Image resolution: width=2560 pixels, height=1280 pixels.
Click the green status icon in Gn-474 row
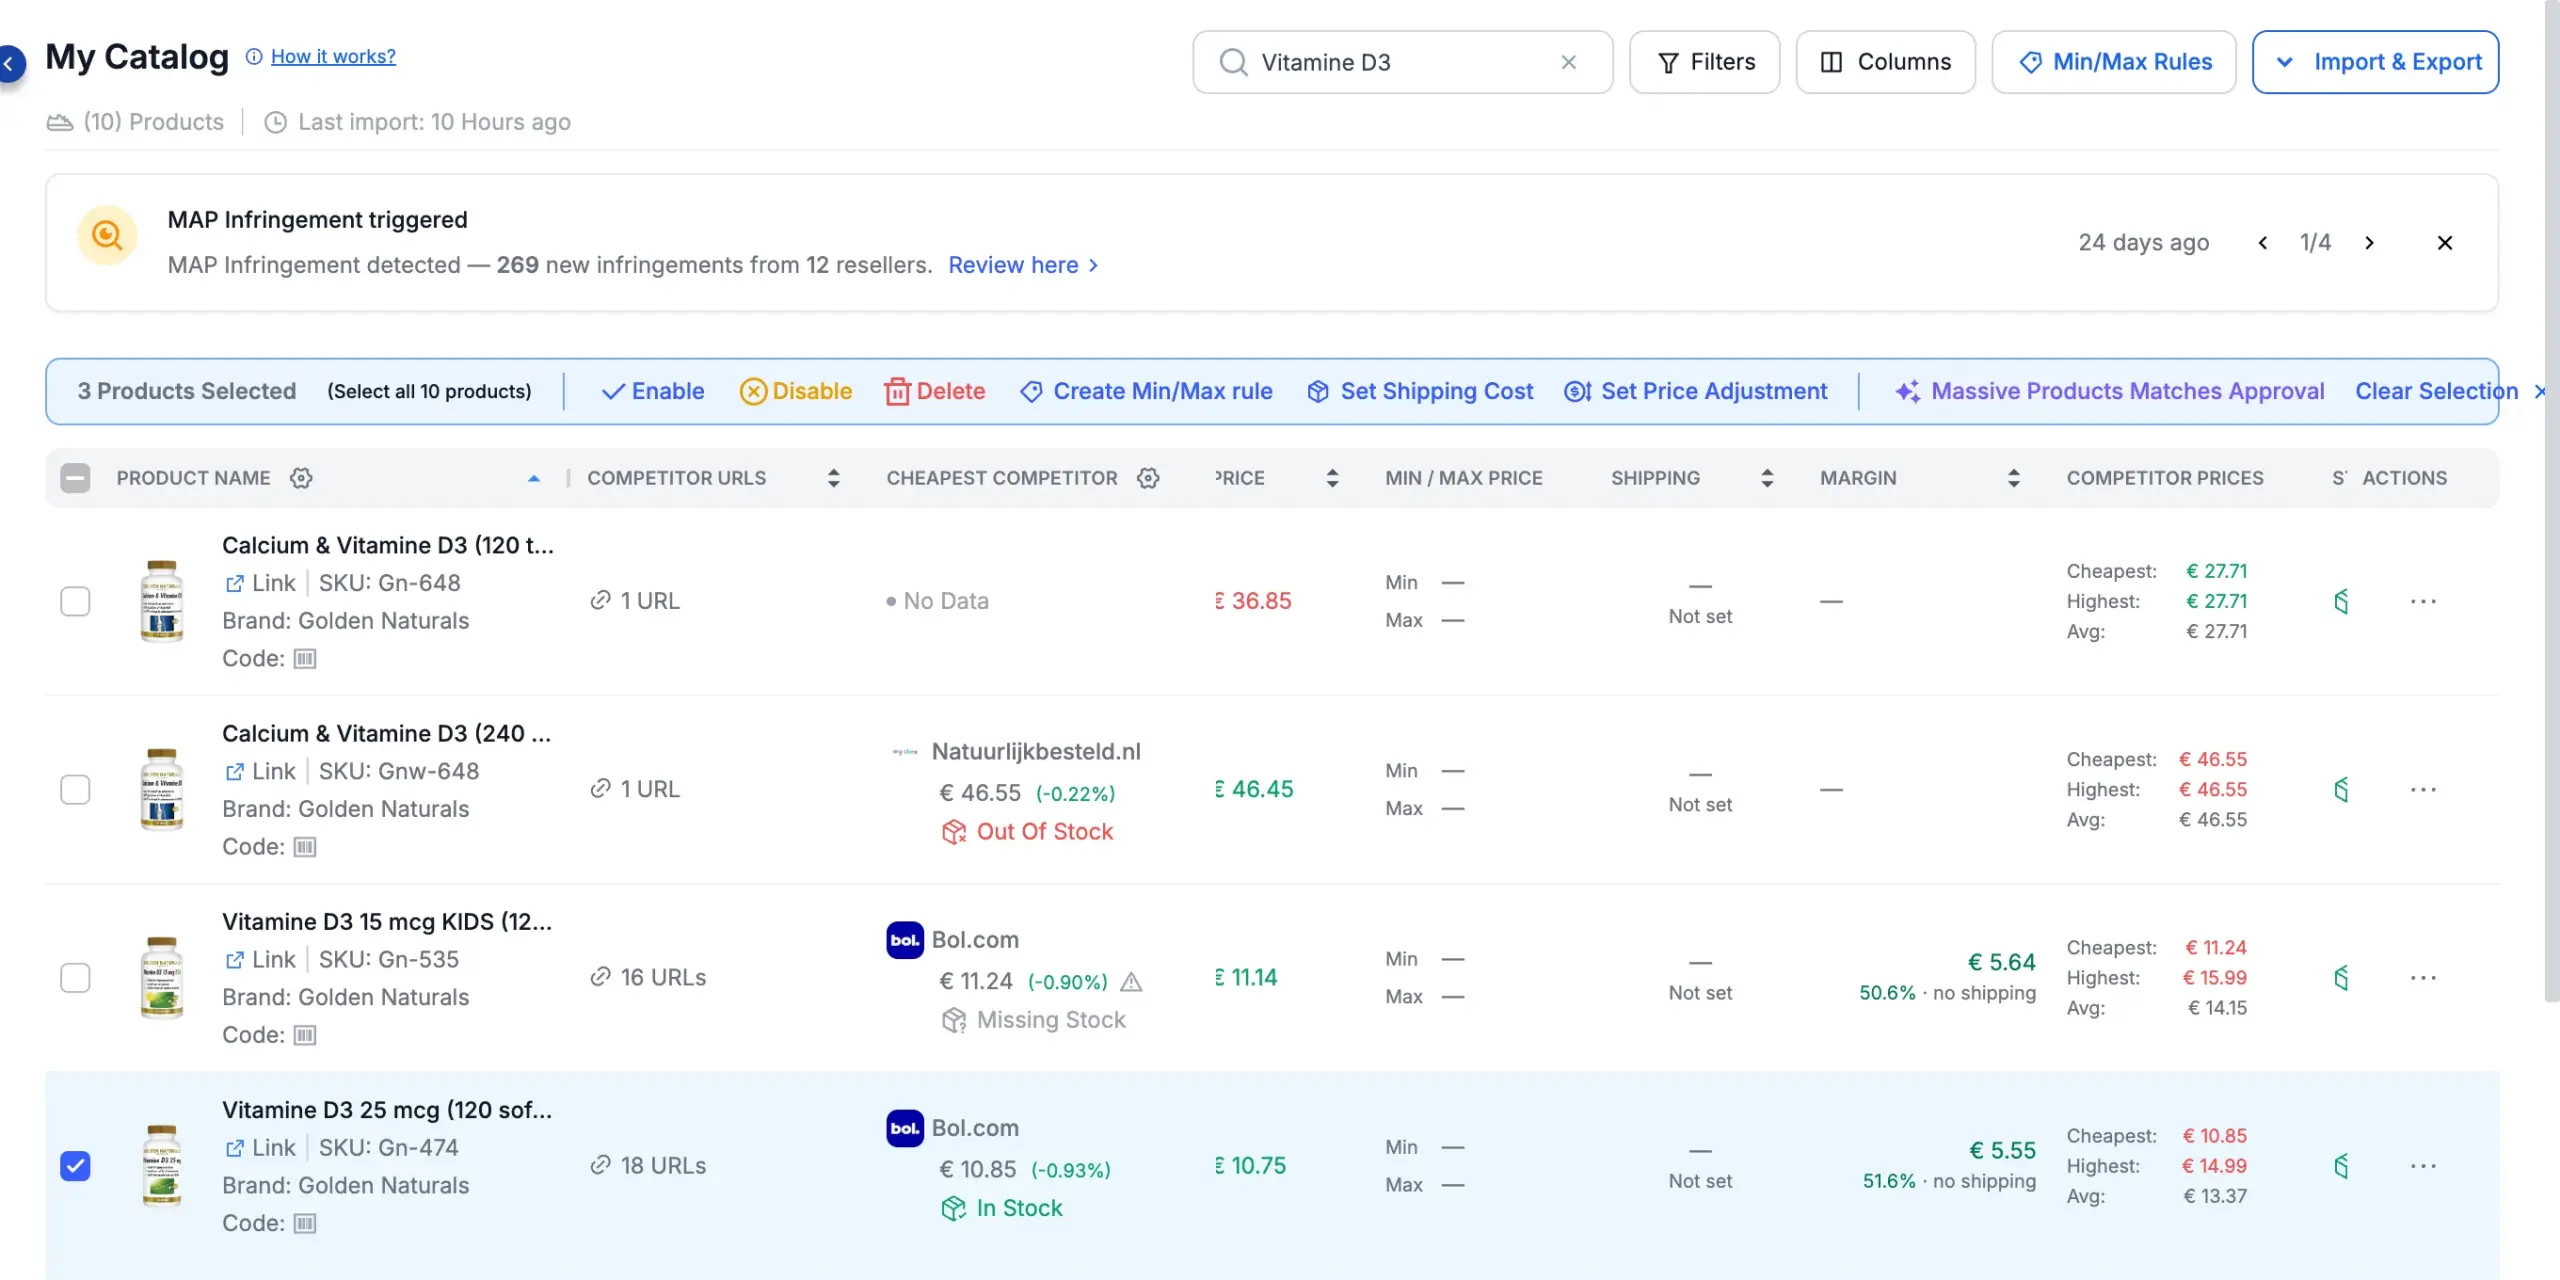click(x=2341, y=1166)
